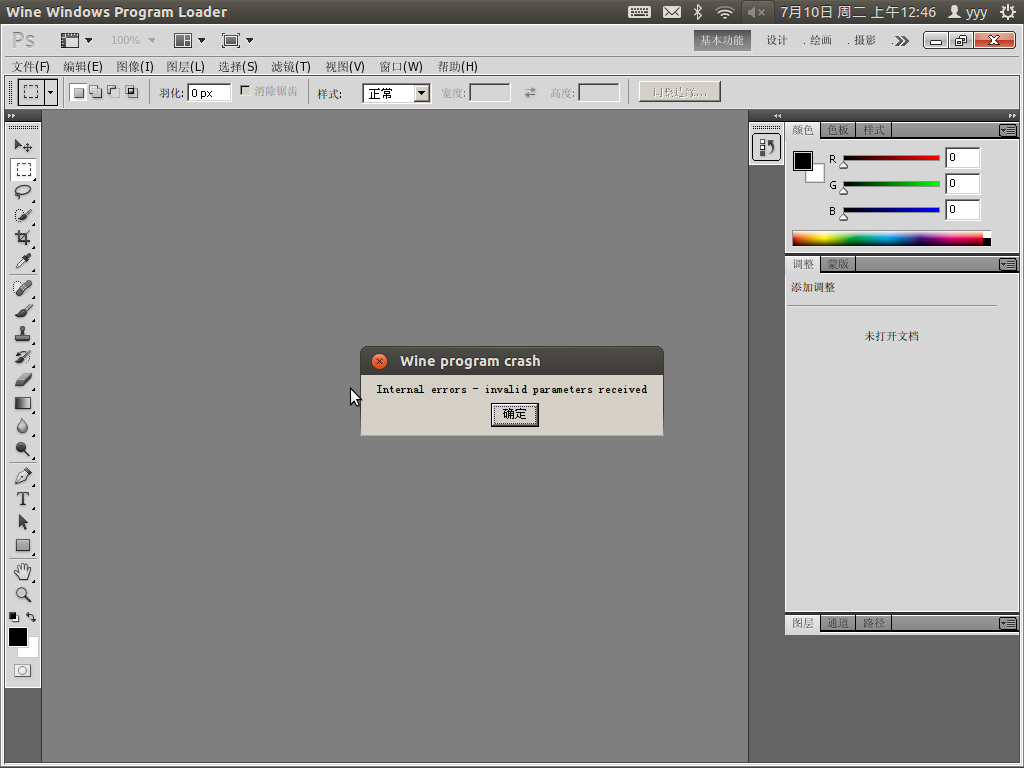Click the foreground color swatch in 颜色 panel

pyautogui.click(x=803, y=161)
